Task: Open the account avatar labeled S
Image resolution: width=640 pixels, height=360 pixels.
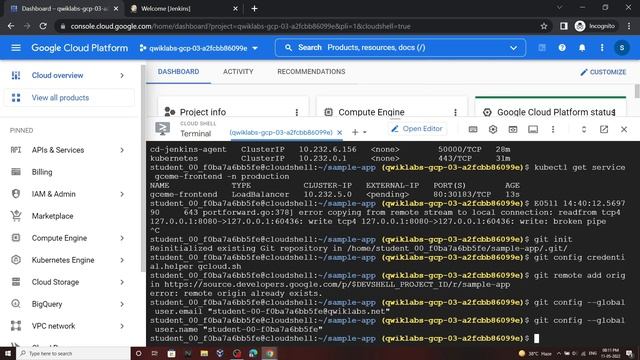Action: (622, 48)
